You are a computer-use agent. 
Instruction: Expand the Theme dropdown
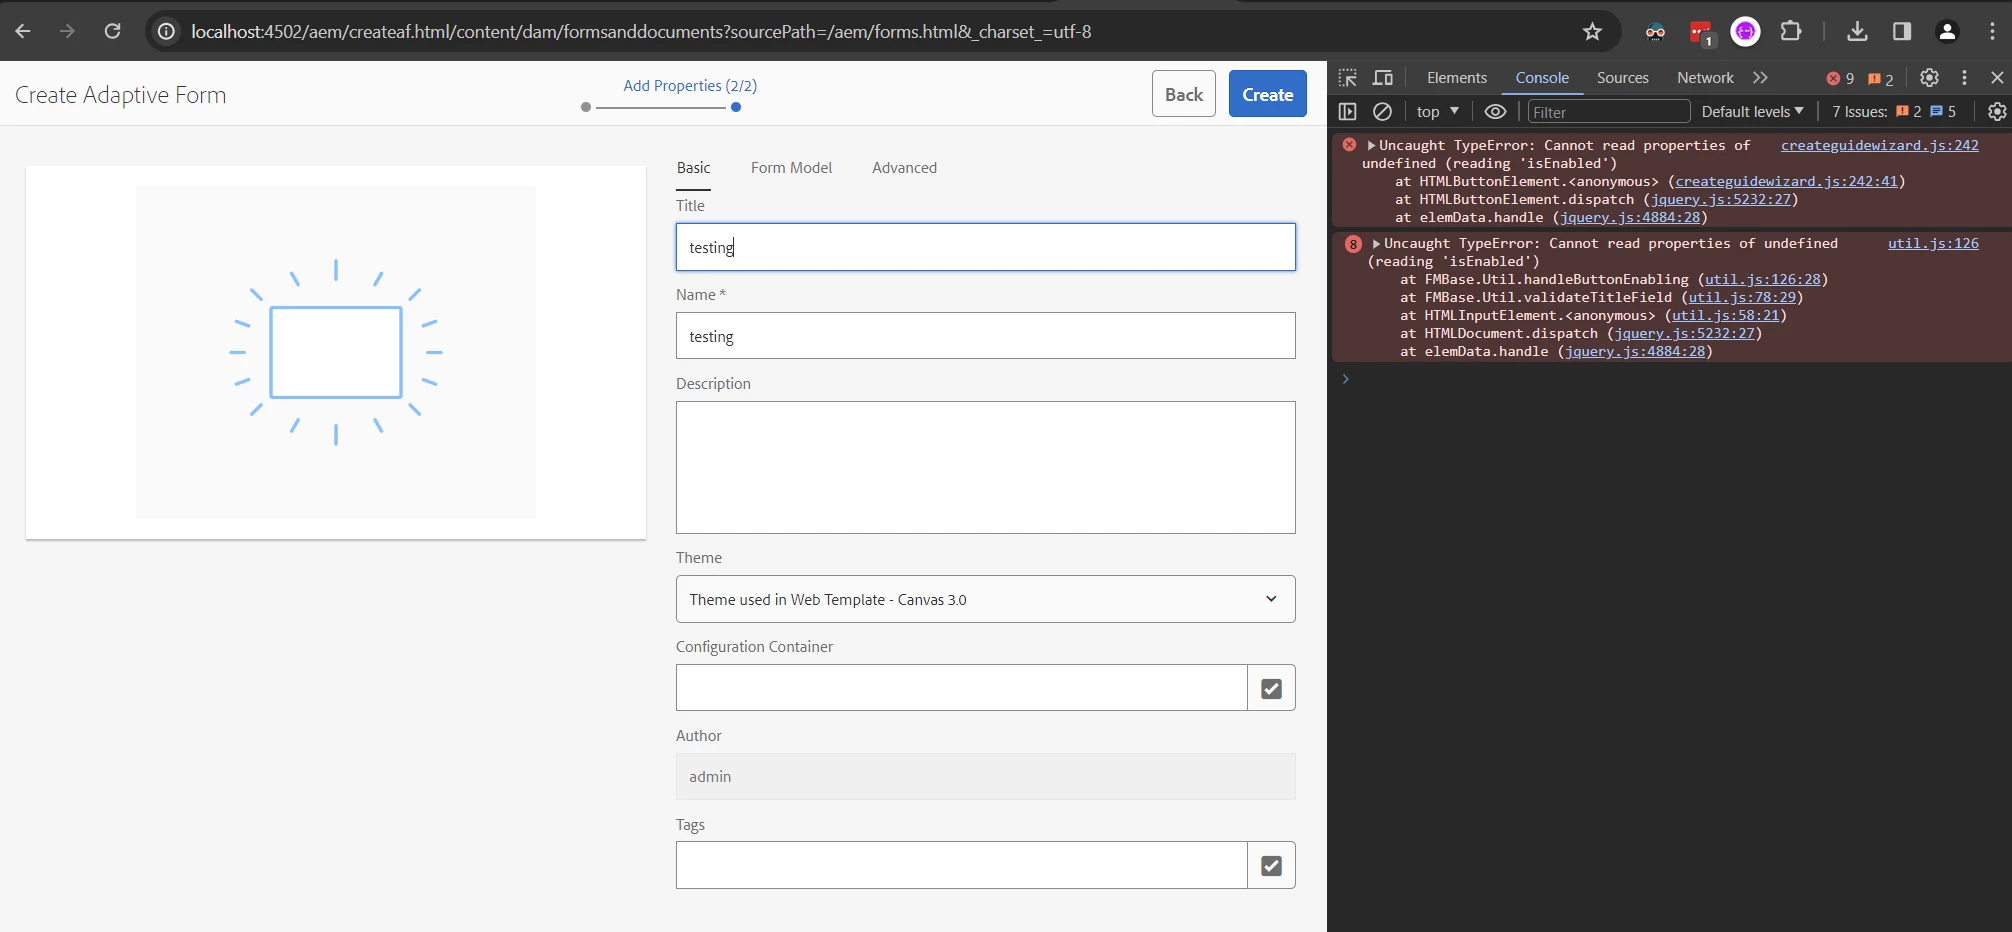pos(985,599)
